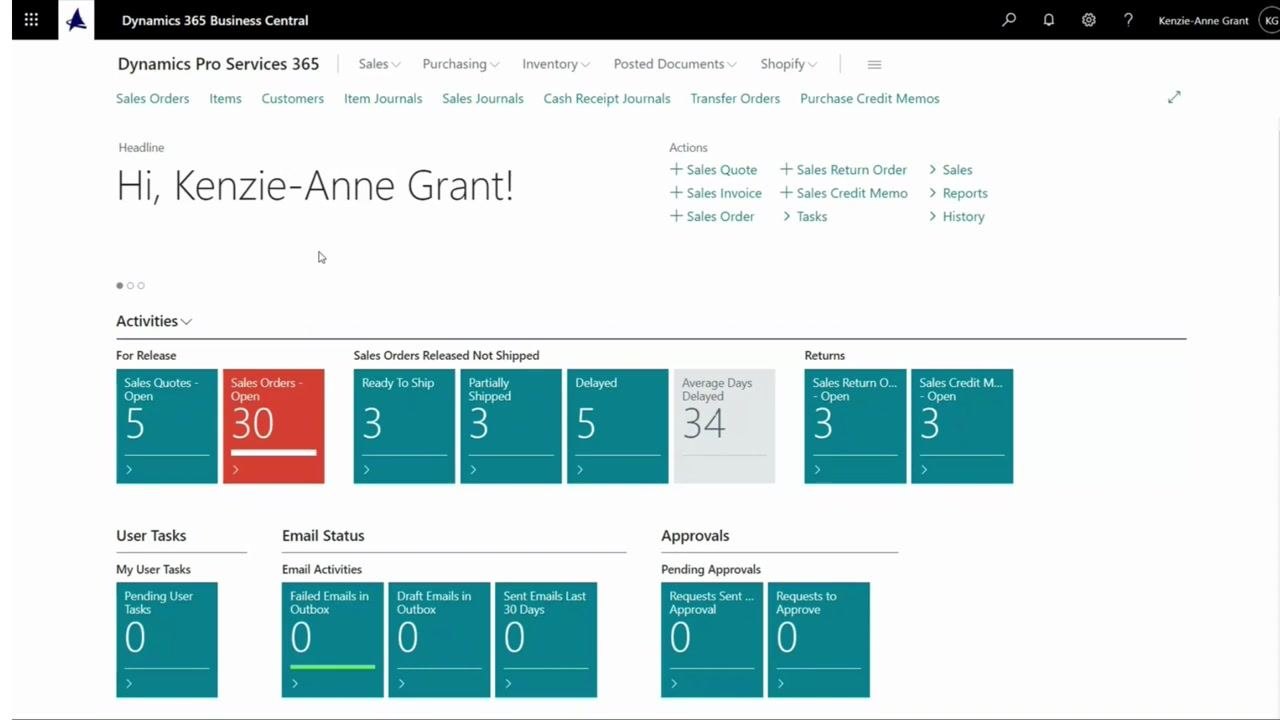Select the second headline page dot
This screenshot has height=720, width=1280.
[x=130, y=286]
